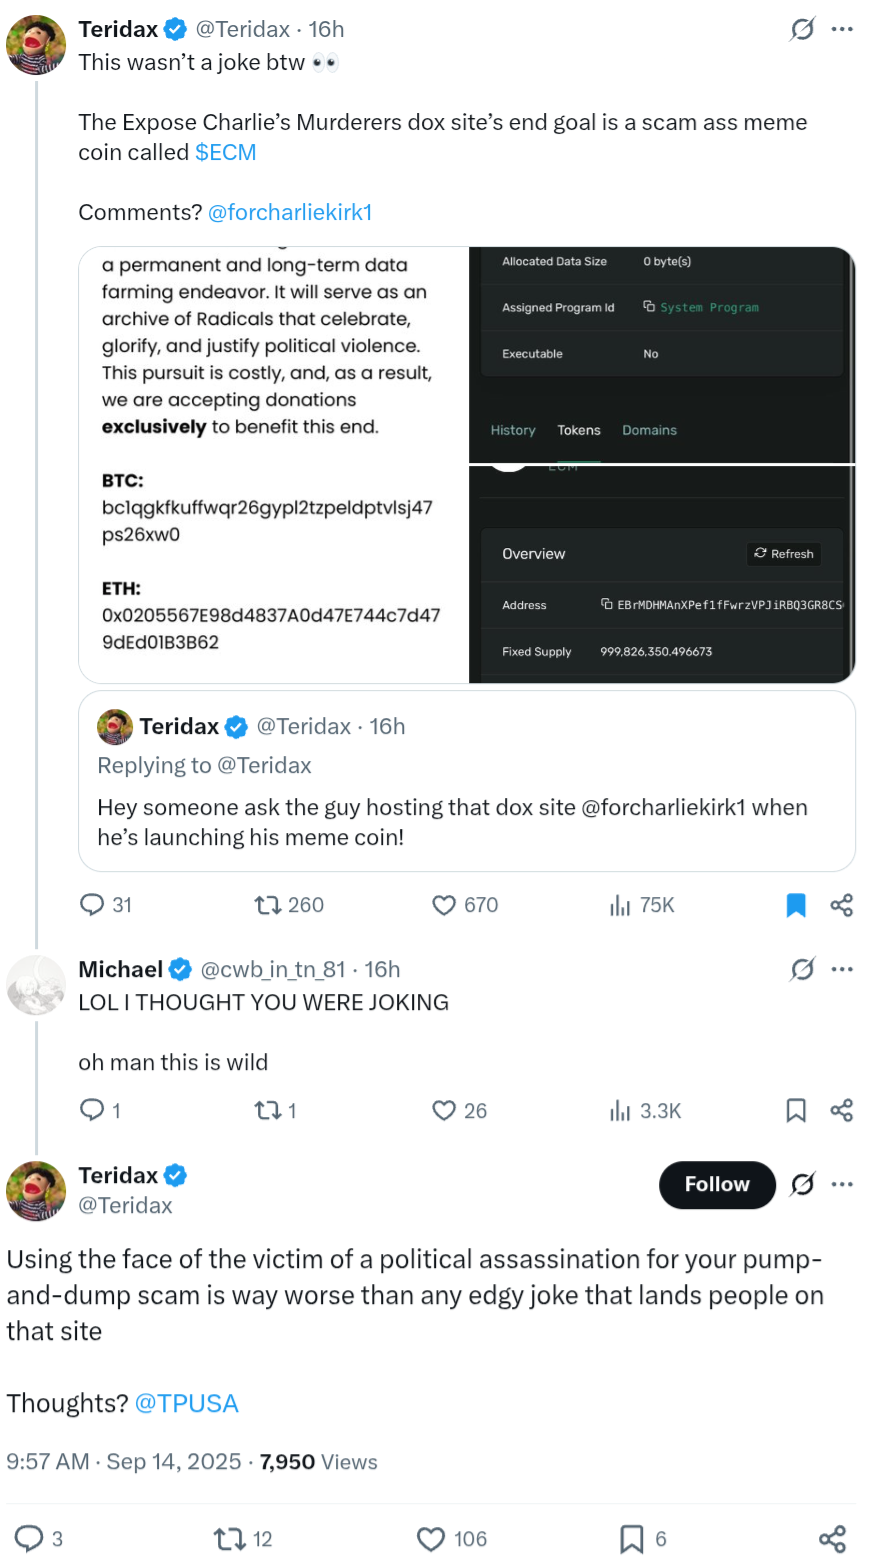This screenshot has height=1560, width=870.
Task: Bookmark the main post with 6 bookmarks
Action: (632, 1538)
